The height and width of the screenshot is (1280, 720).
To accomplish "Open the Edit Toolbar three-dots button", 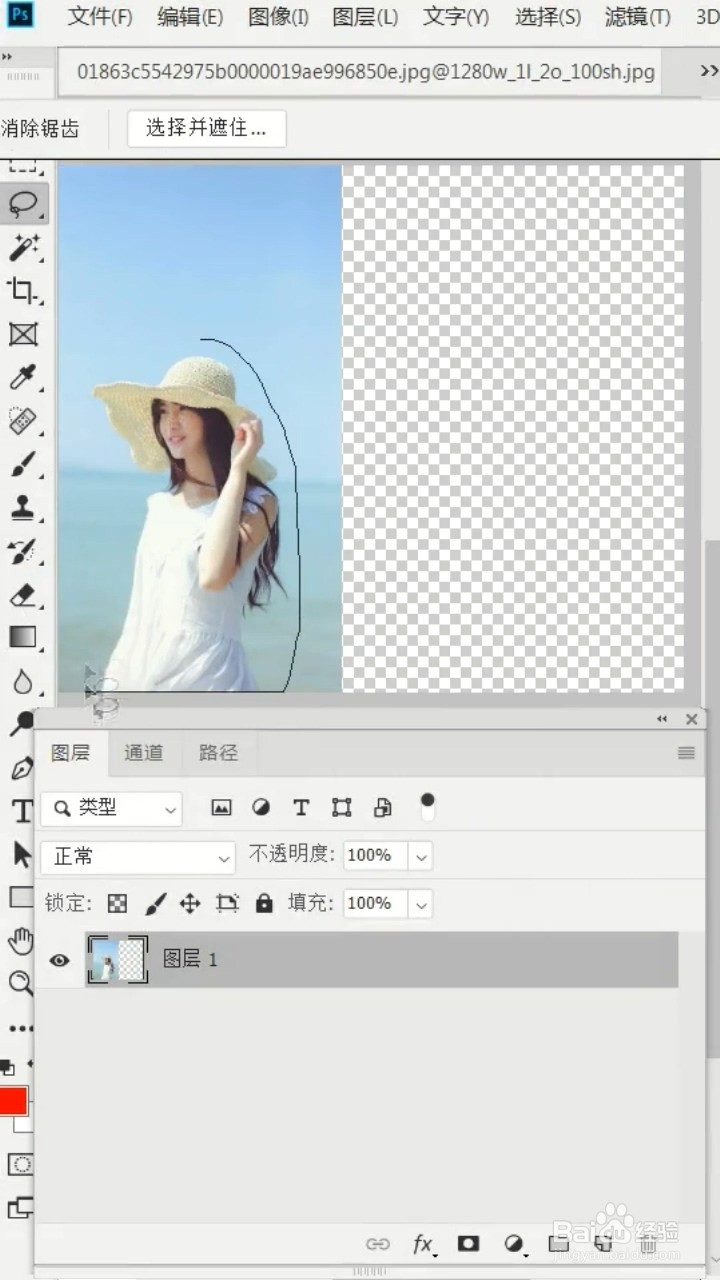I will pos(20,1028).
